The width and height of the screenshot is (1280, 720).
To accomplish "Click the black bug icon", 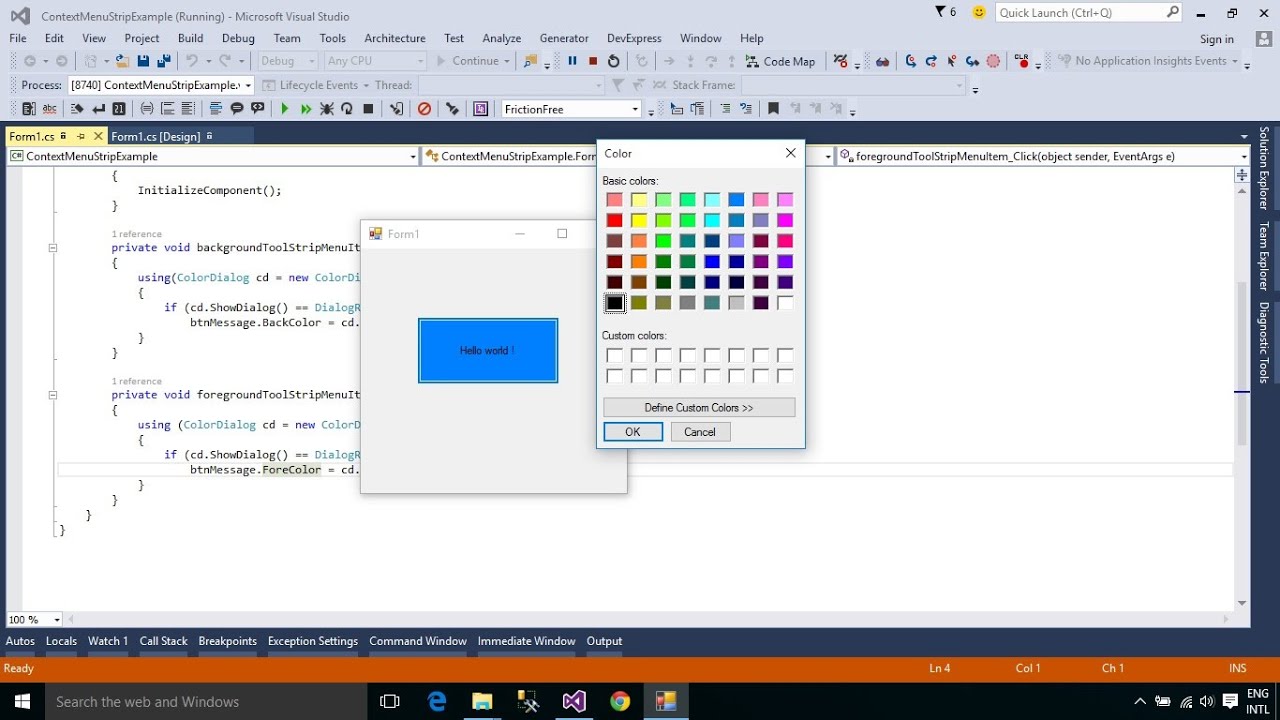I will (327, 109).
